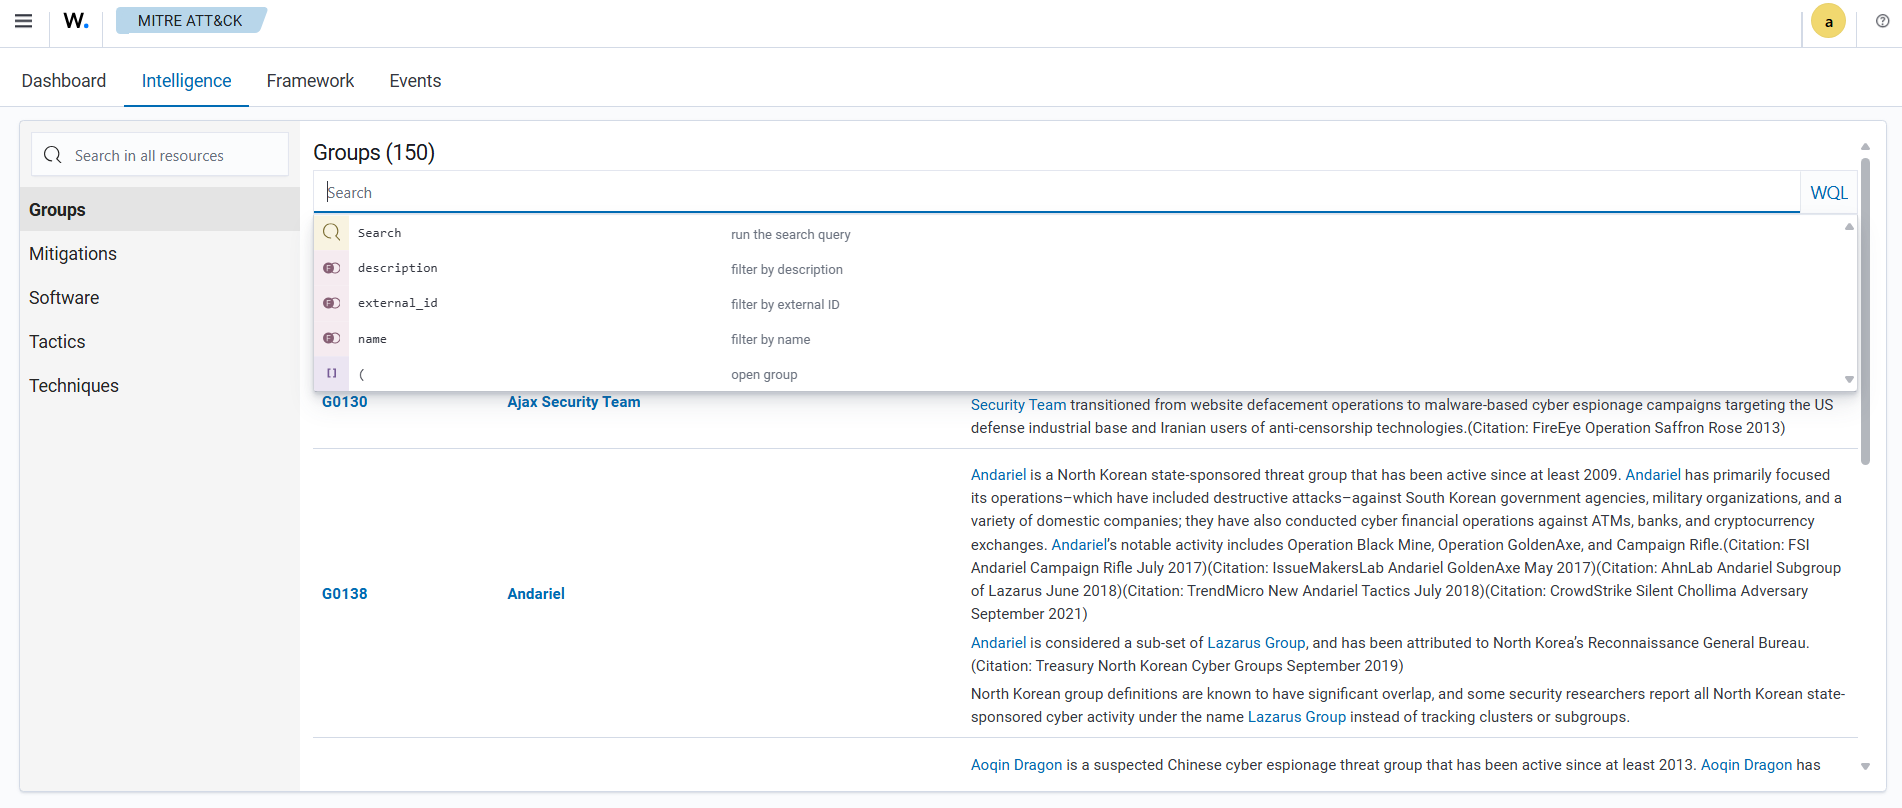
Task: Click the Search suggestion magnifier icon
Action: [x=332, y=233]
